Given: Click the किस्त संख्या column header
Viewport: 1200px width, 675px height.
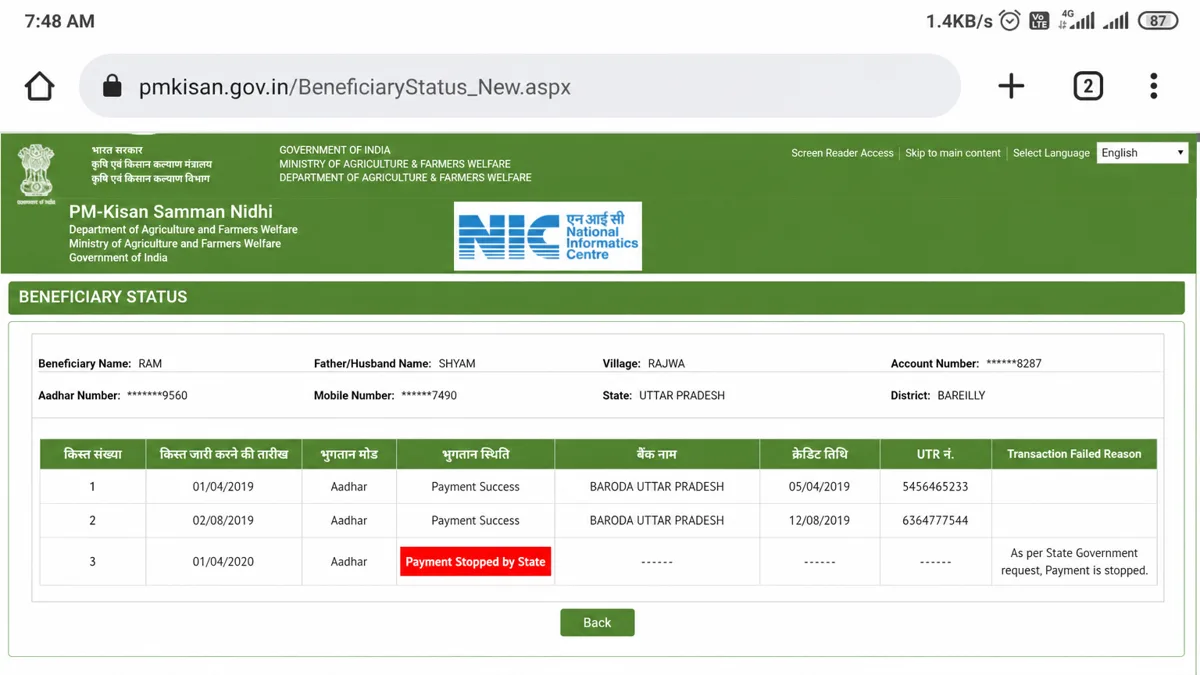Looking at the screenshot, I should click(92, 454).
